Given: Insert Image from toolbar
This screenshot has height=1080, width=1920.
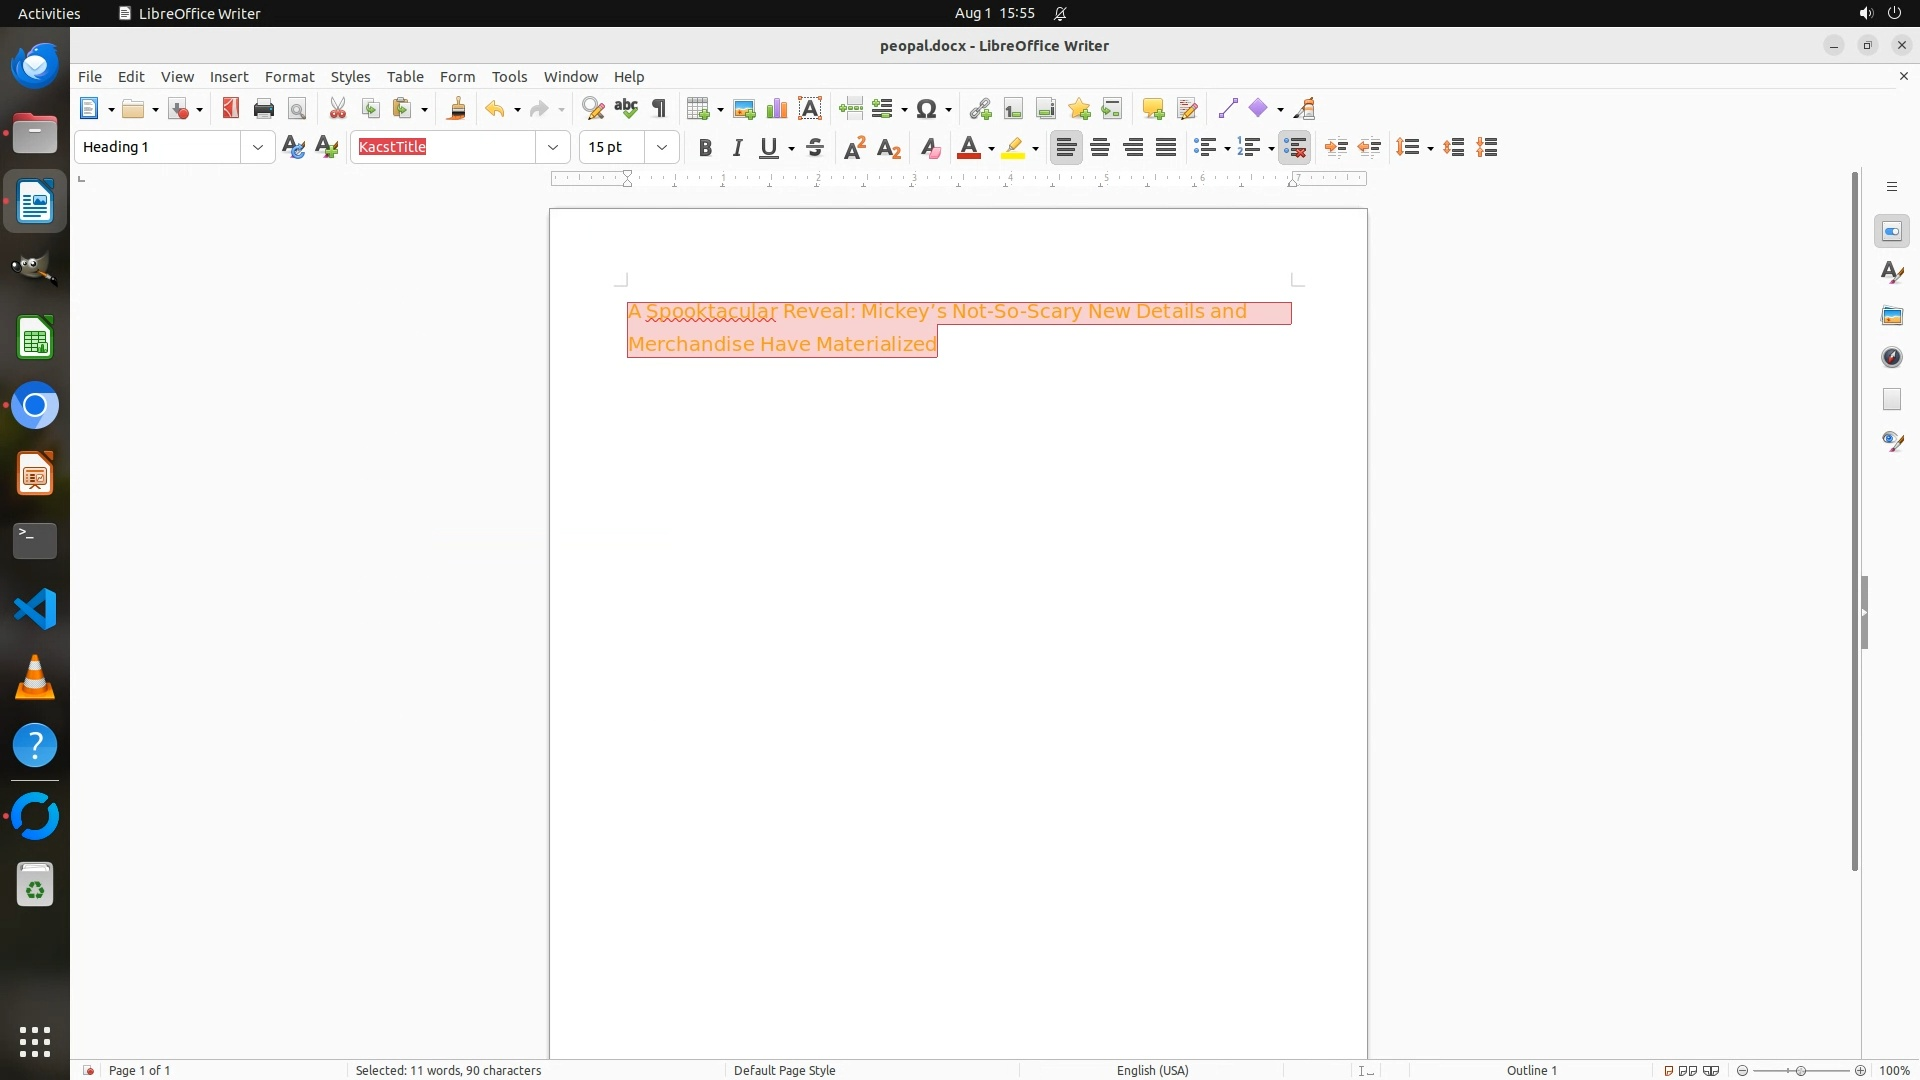Looking at the screenshot, I should point(744,109).
